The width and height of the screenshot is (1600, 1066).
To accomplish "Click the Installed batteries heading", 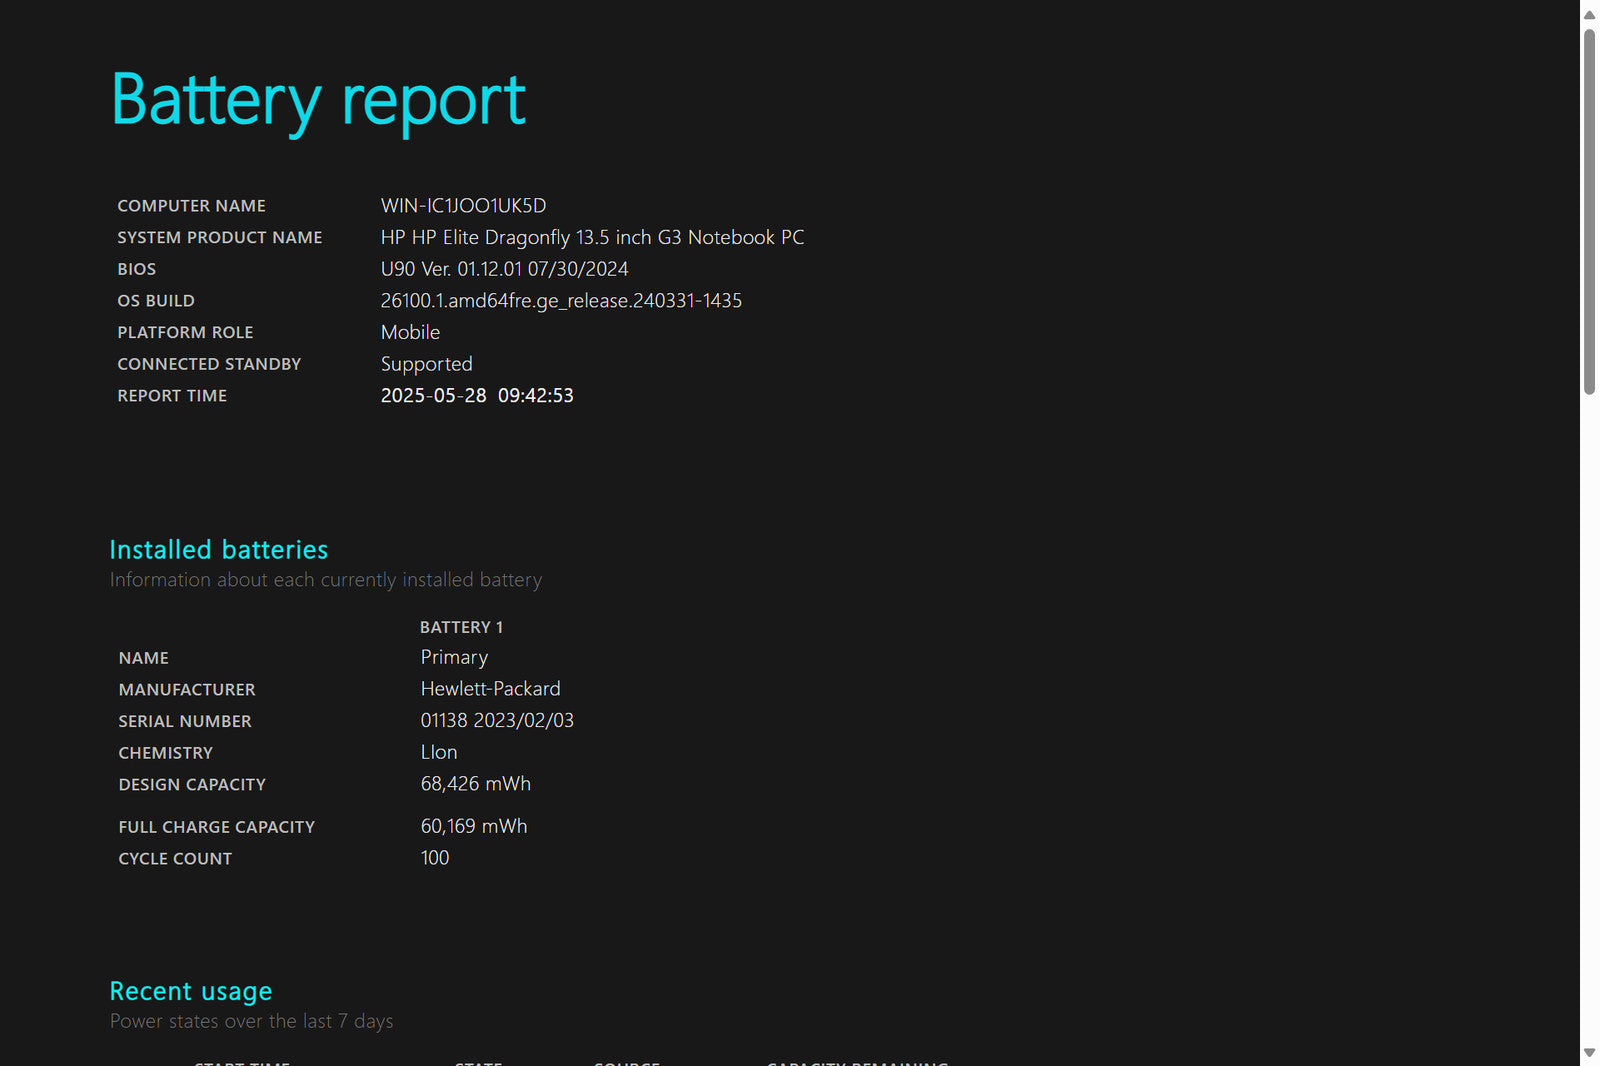I will [218, 550].
